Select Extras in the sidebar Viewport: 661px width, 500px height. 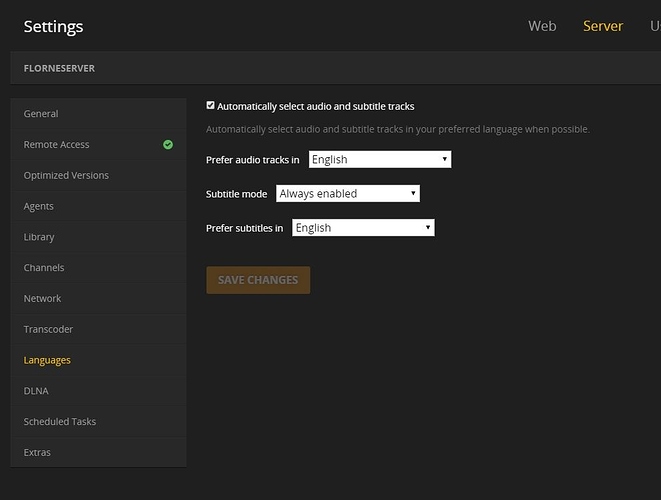pos(37,453)
